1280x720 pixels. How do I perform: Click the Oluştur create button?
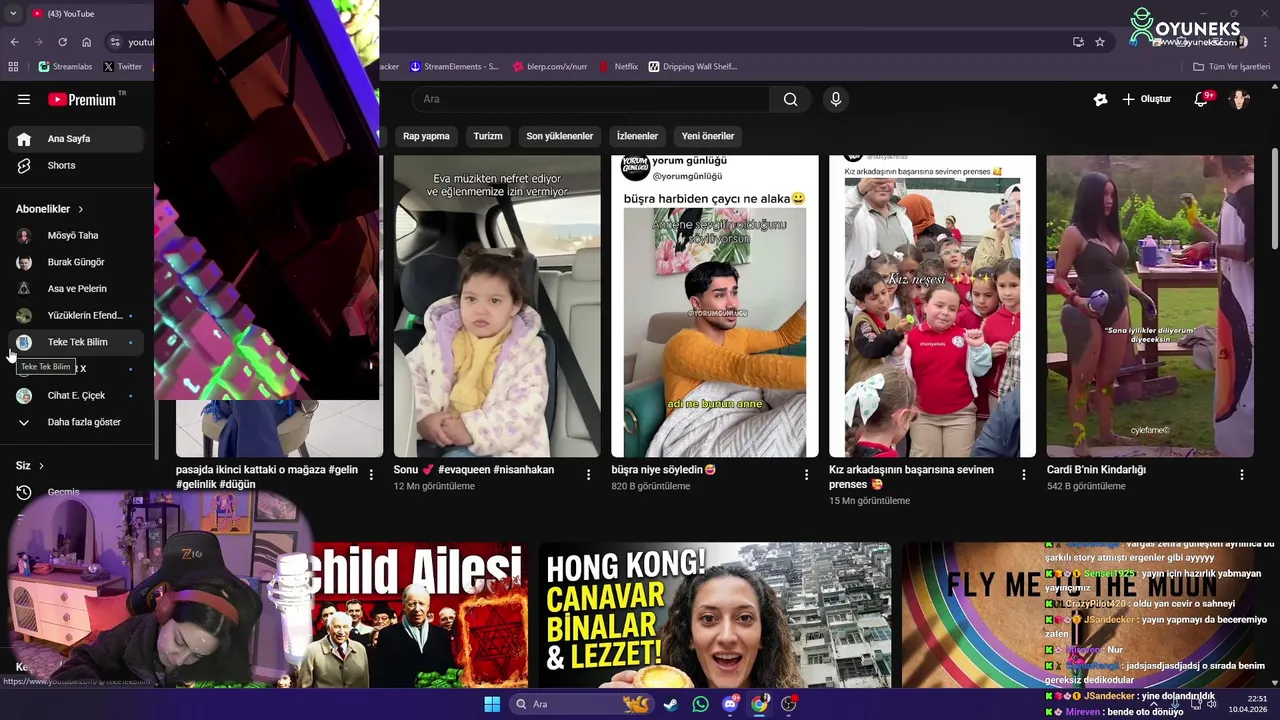(1146, 99)
